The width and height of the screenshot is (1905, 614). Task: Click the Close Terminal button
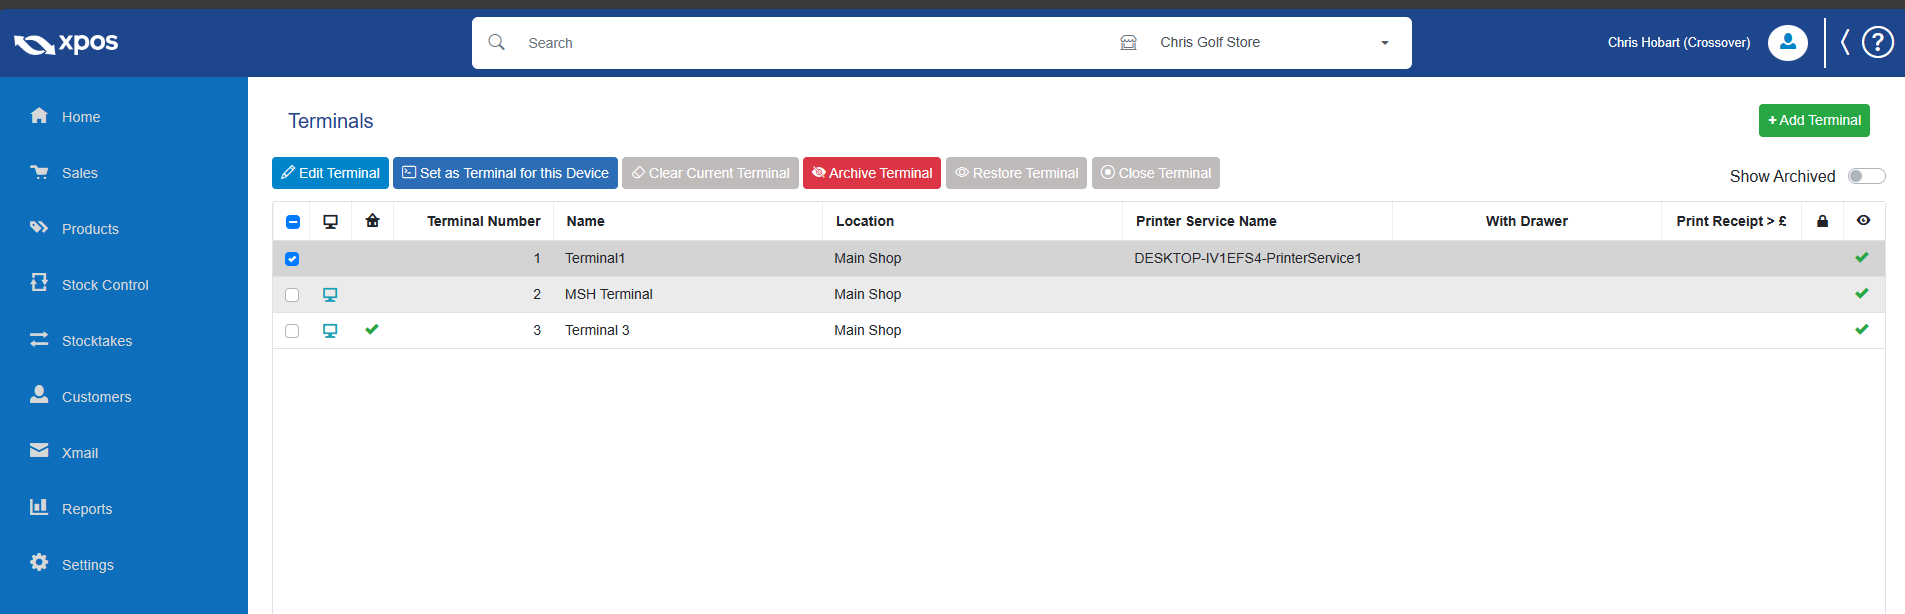[x=1156, y=173]
